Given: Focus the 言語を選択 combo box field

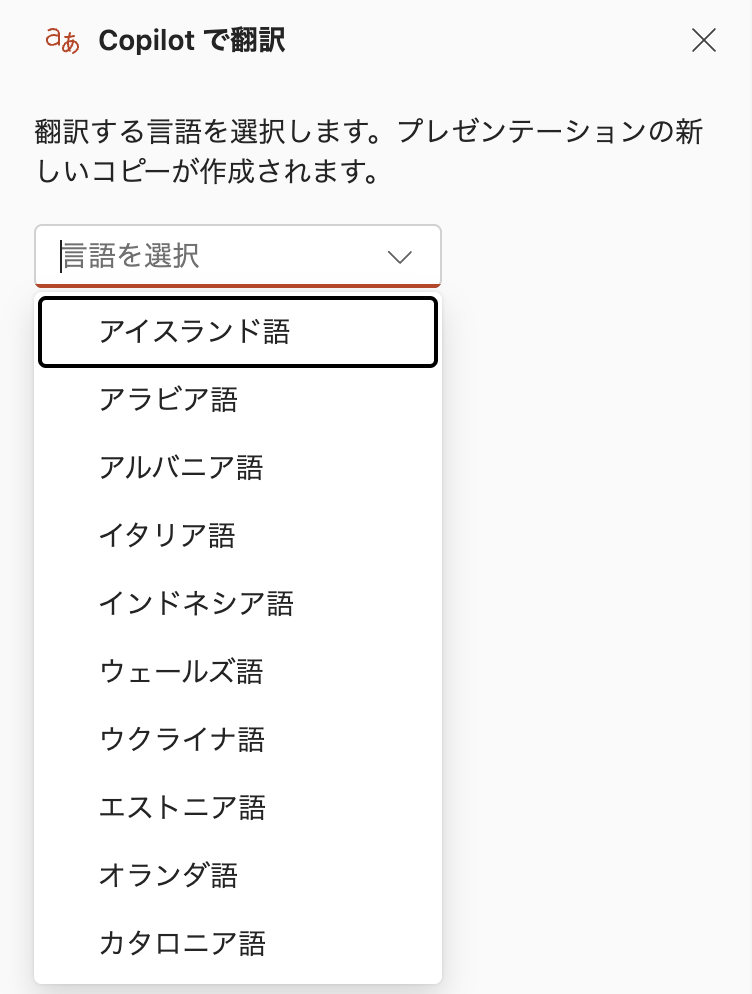Looking at the screenshot, I should click(x=210, y=256).
